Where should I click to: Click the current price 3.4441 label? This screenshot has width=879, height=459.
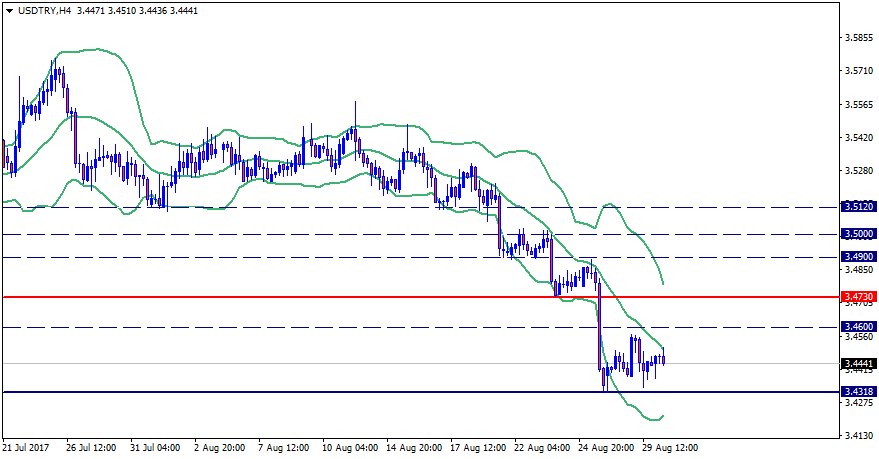[x=859, y=363]
